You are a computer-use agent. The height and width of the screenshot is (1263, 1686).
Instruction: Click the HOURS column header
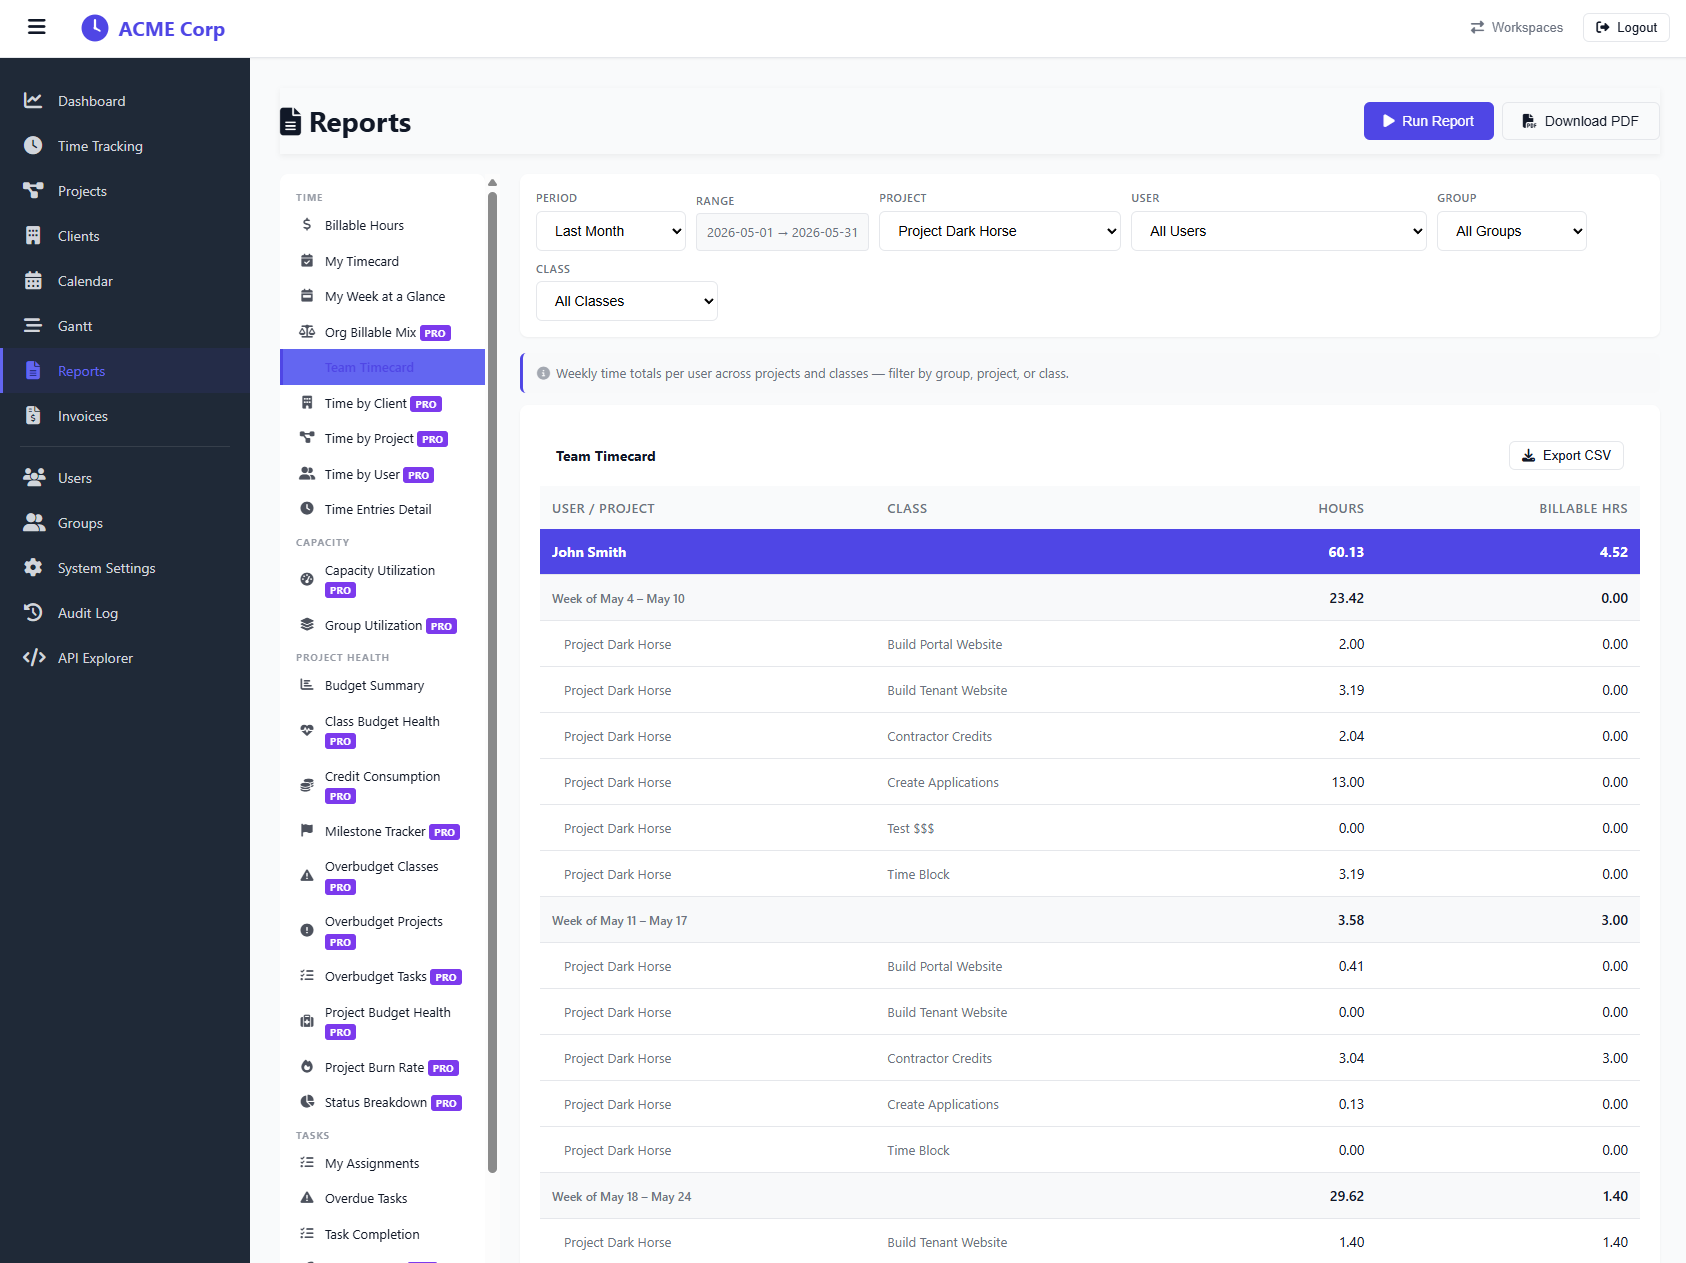point(1341,508)
